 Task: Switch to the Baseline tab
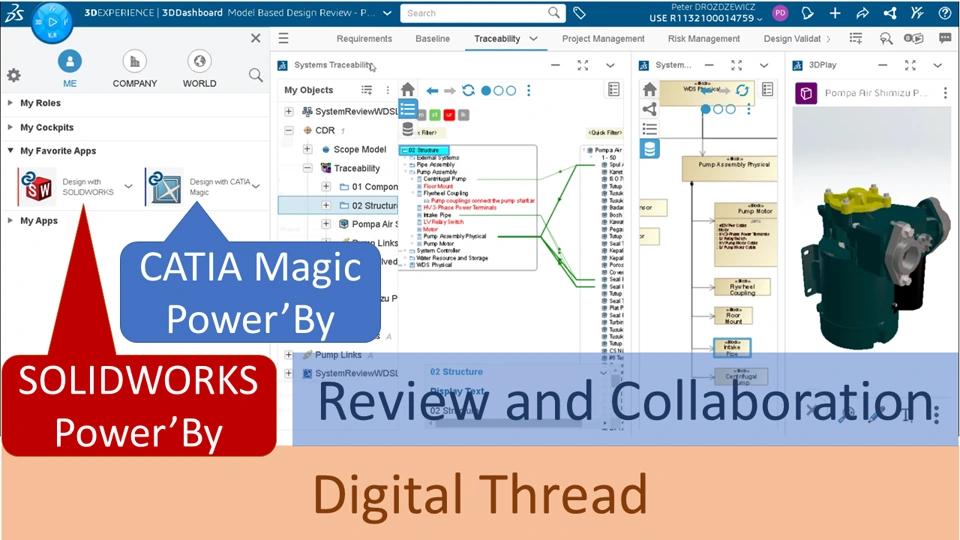pyautogui.click(x=433, y=39)
